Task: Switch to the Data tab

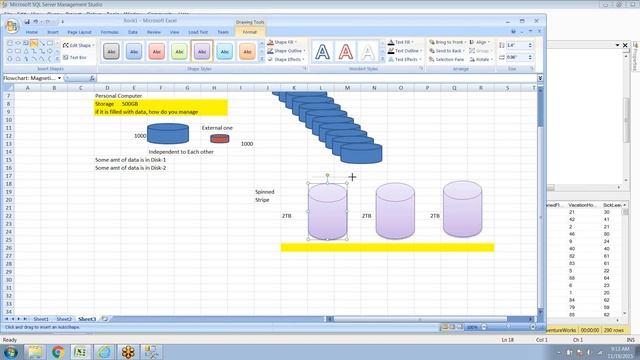Action: (x=133, y=32)
